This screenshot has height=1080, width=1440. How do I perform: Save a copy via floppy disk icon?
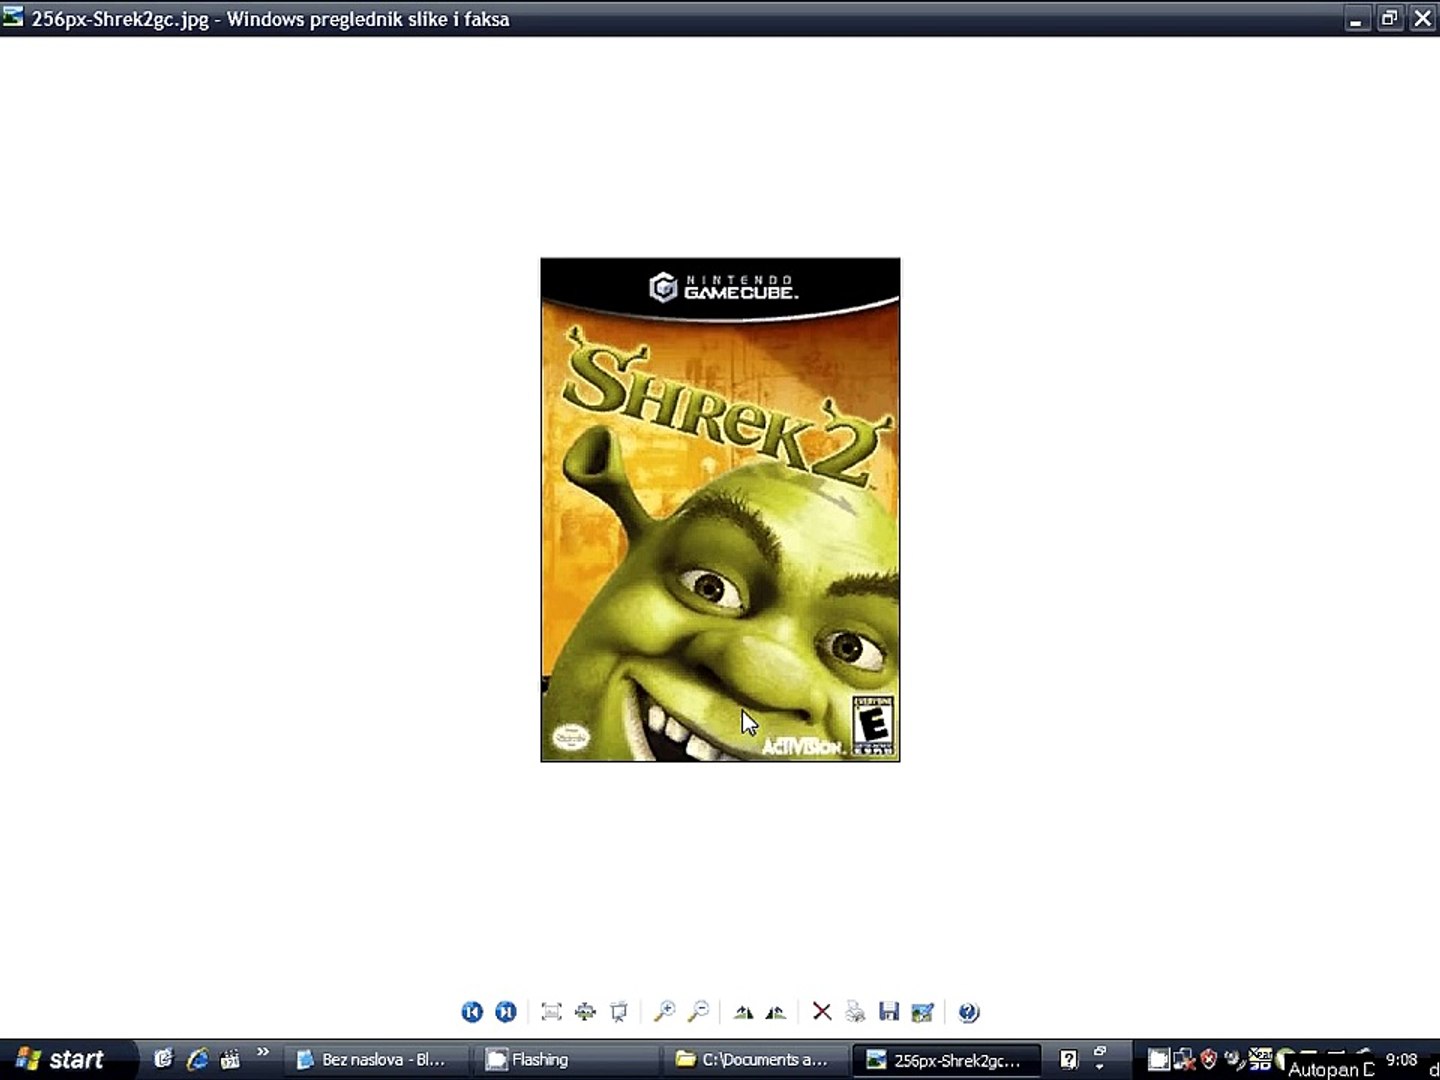tap(889, 1012)
